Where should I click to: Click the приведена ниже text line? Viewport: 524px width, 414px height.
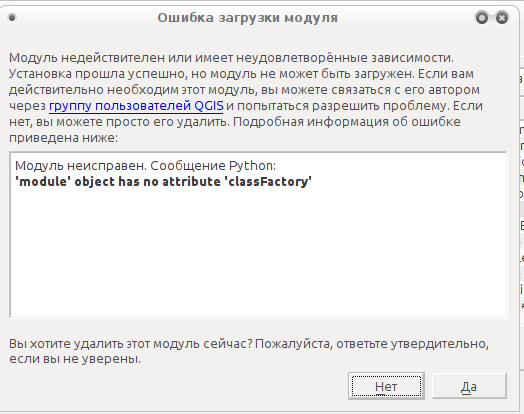[x=63, y=138]
